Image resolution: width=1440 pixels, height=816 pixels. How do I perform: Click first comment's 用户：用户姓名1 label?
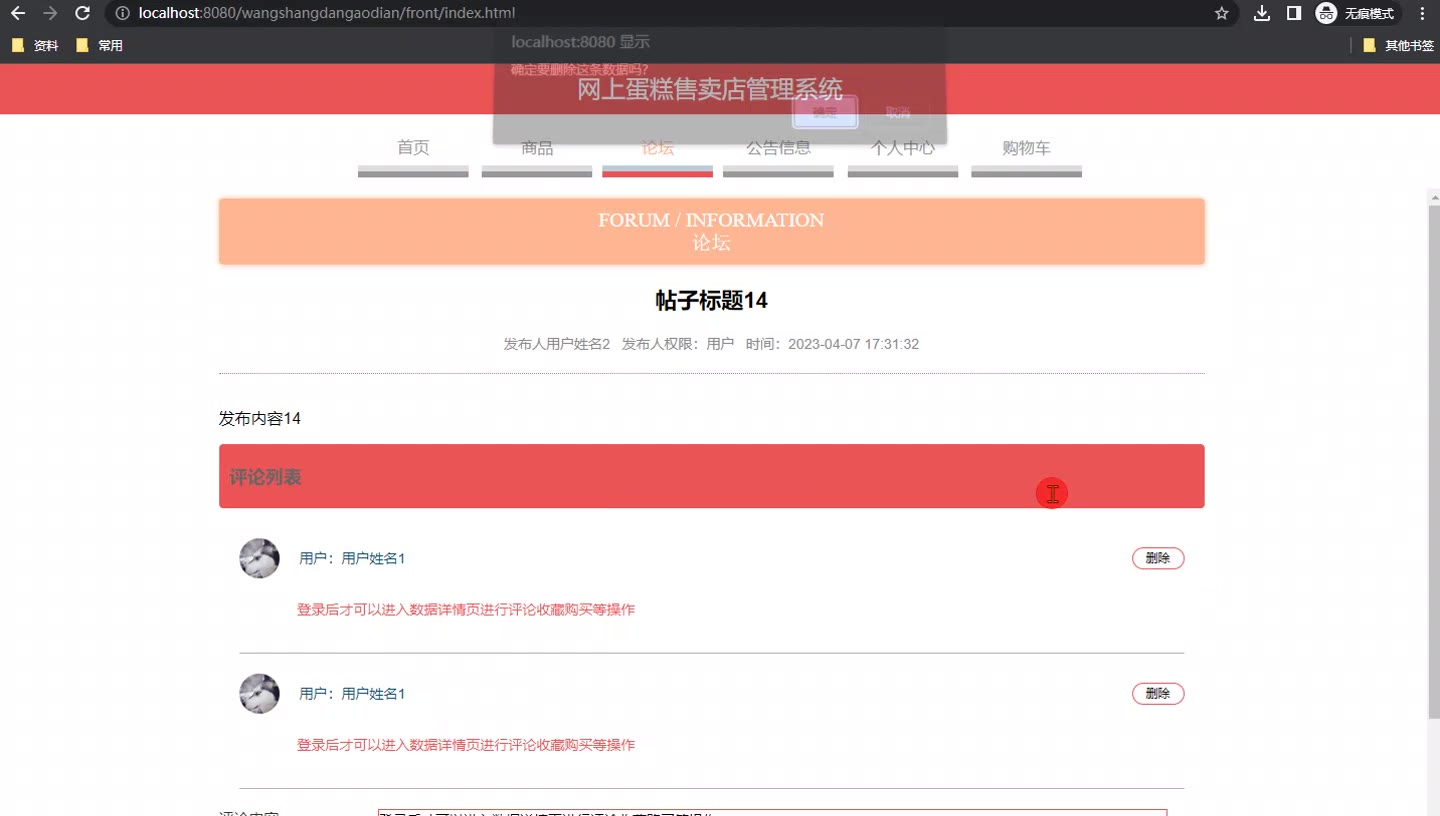pos(352,559)
